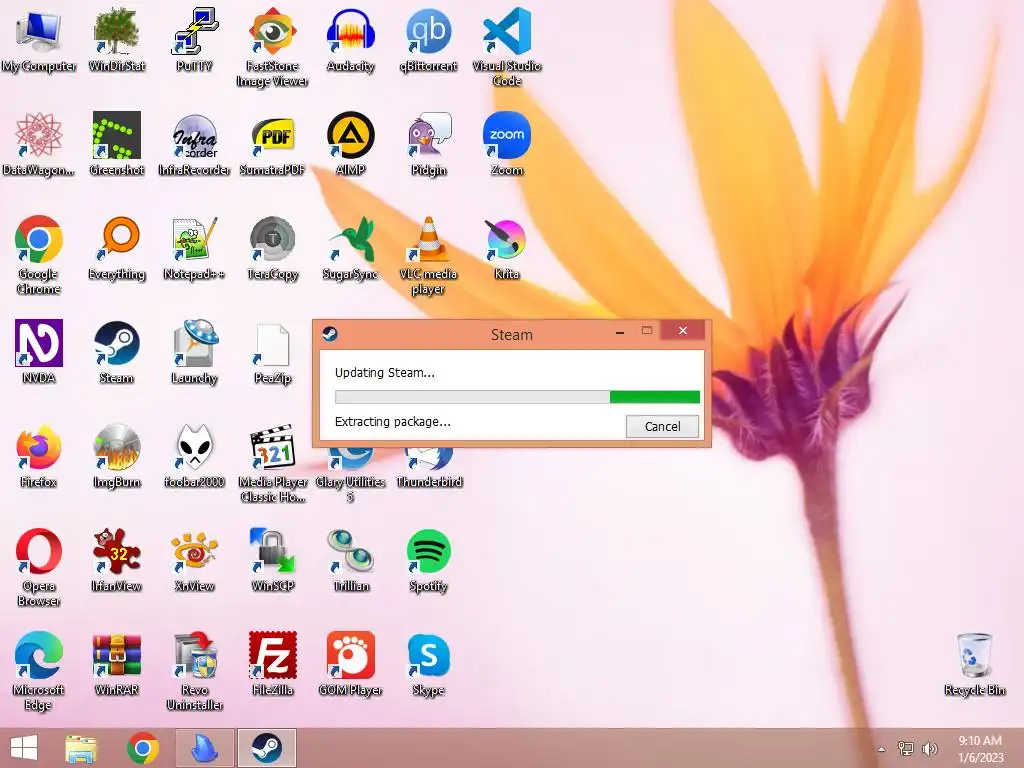The image size is (1024, 768).
Task: Select the PeaZip shortcut
Action: (x=272, y=352)
